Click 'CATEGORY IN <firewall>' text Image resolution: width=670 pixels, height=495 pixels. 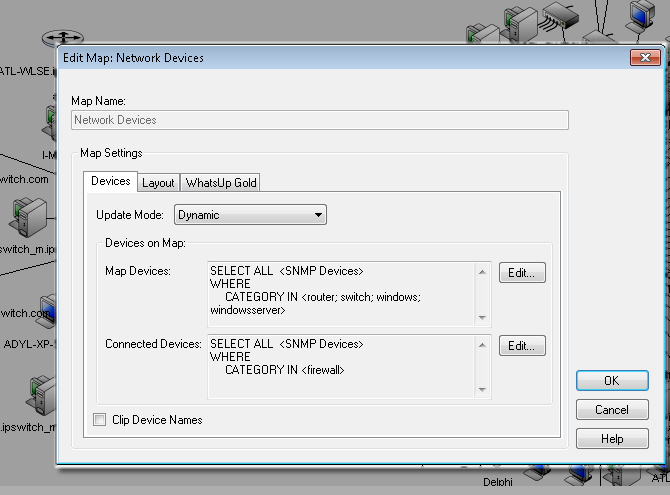point(285,370)
